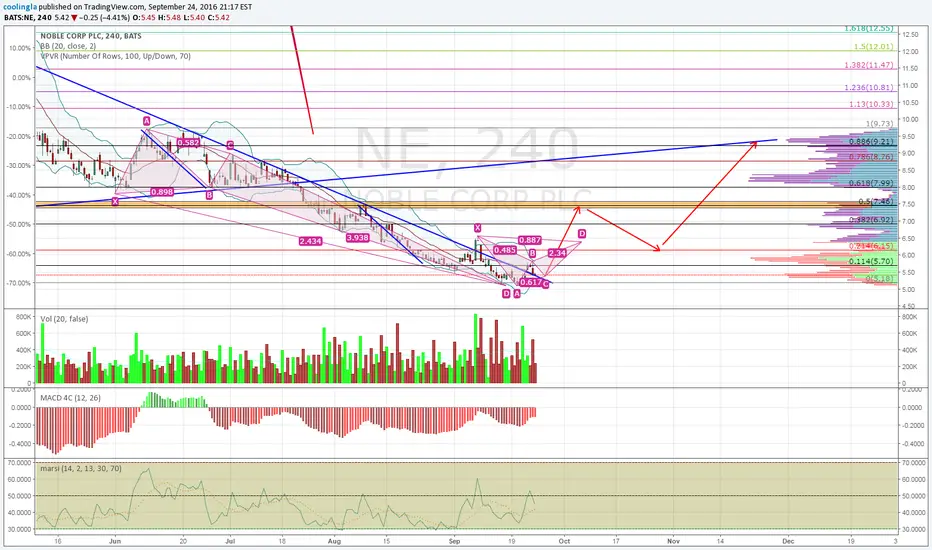Select the 0.887 pattern ratio label
The image size is (932, 550).
pos(530,240)
